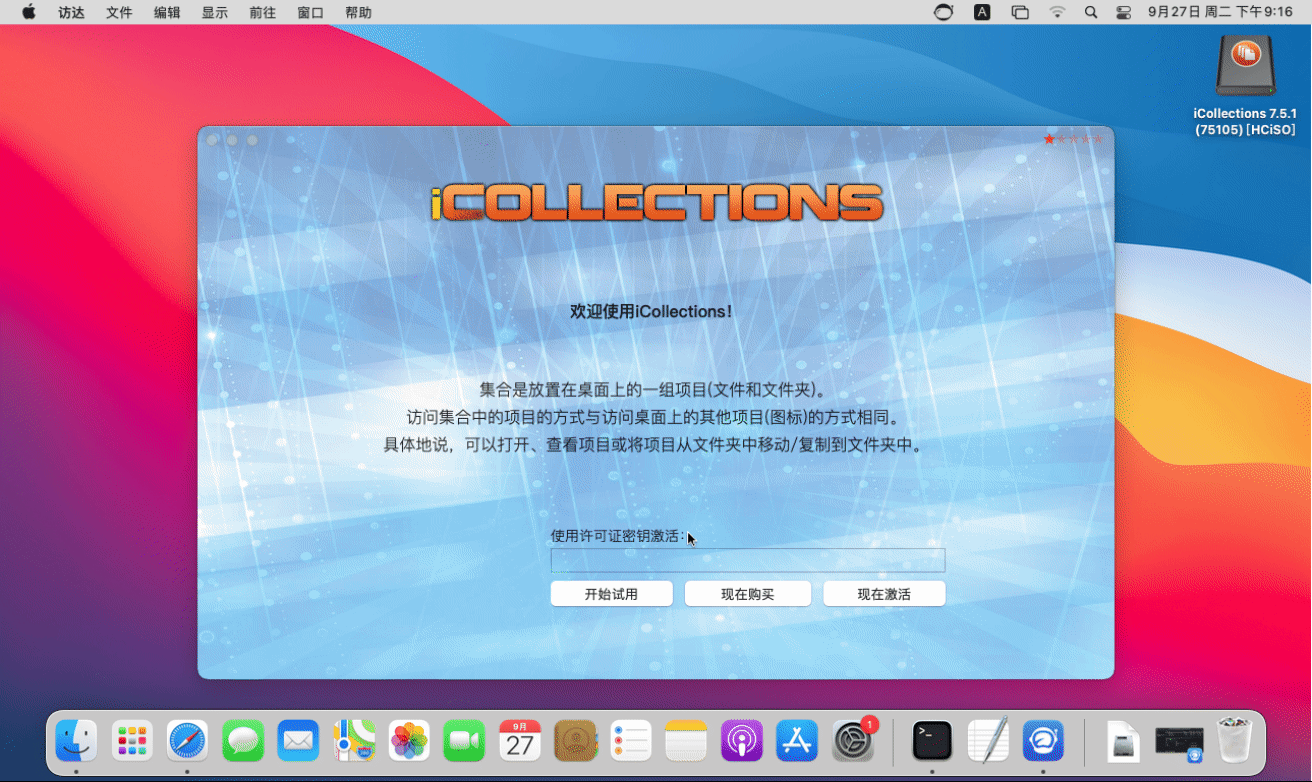1312x782 pixels.
Task: Open Notes from the Dock
Action: pos(686,741)
